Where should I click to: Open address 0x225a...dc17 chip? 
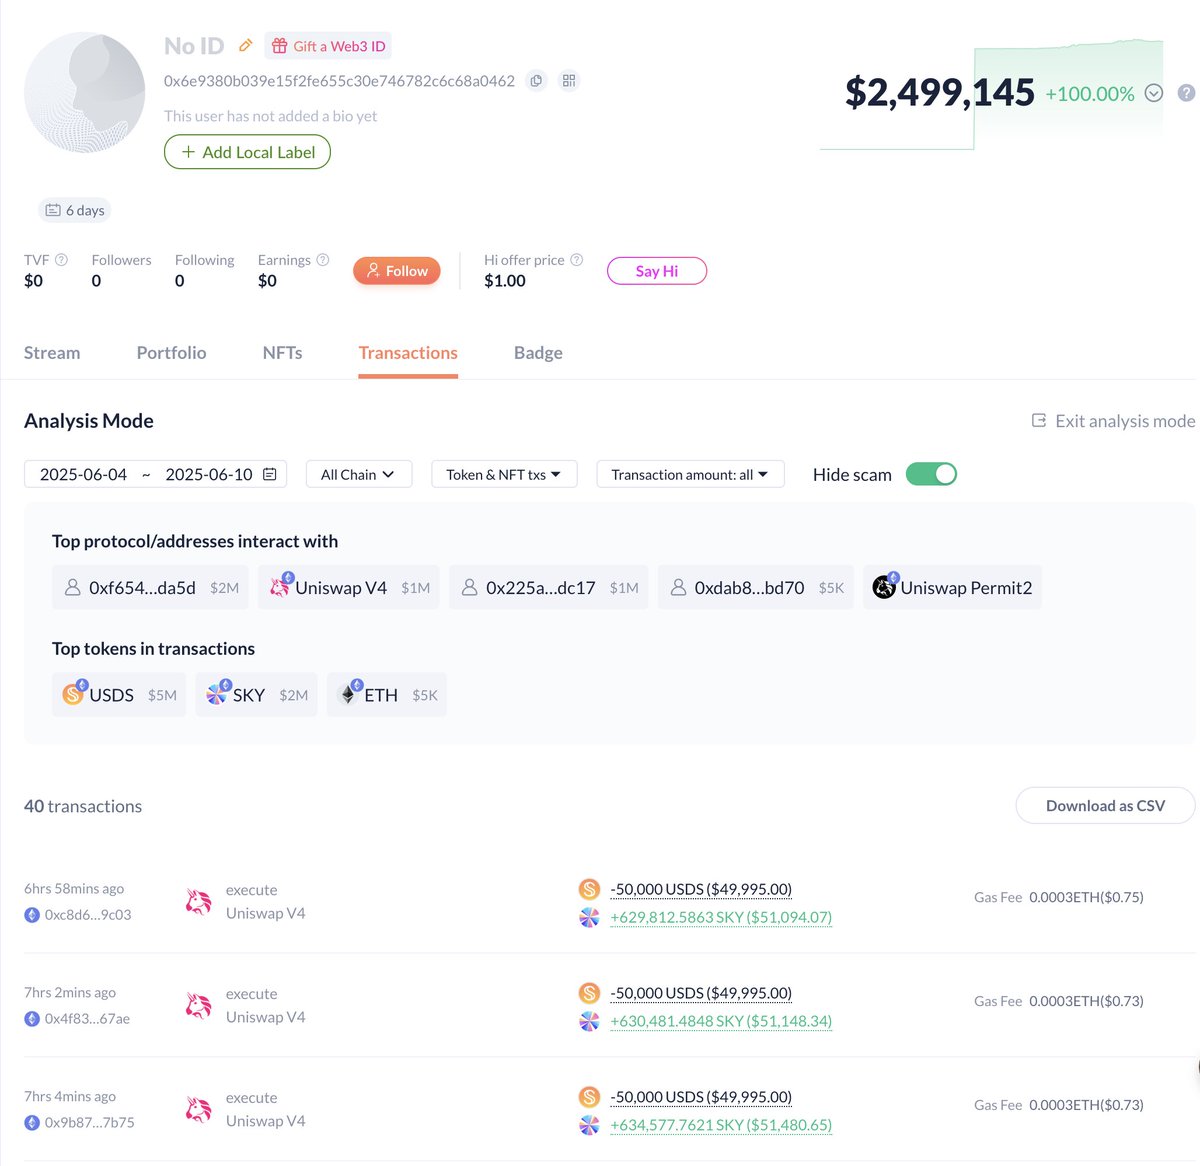coord(549,588)
